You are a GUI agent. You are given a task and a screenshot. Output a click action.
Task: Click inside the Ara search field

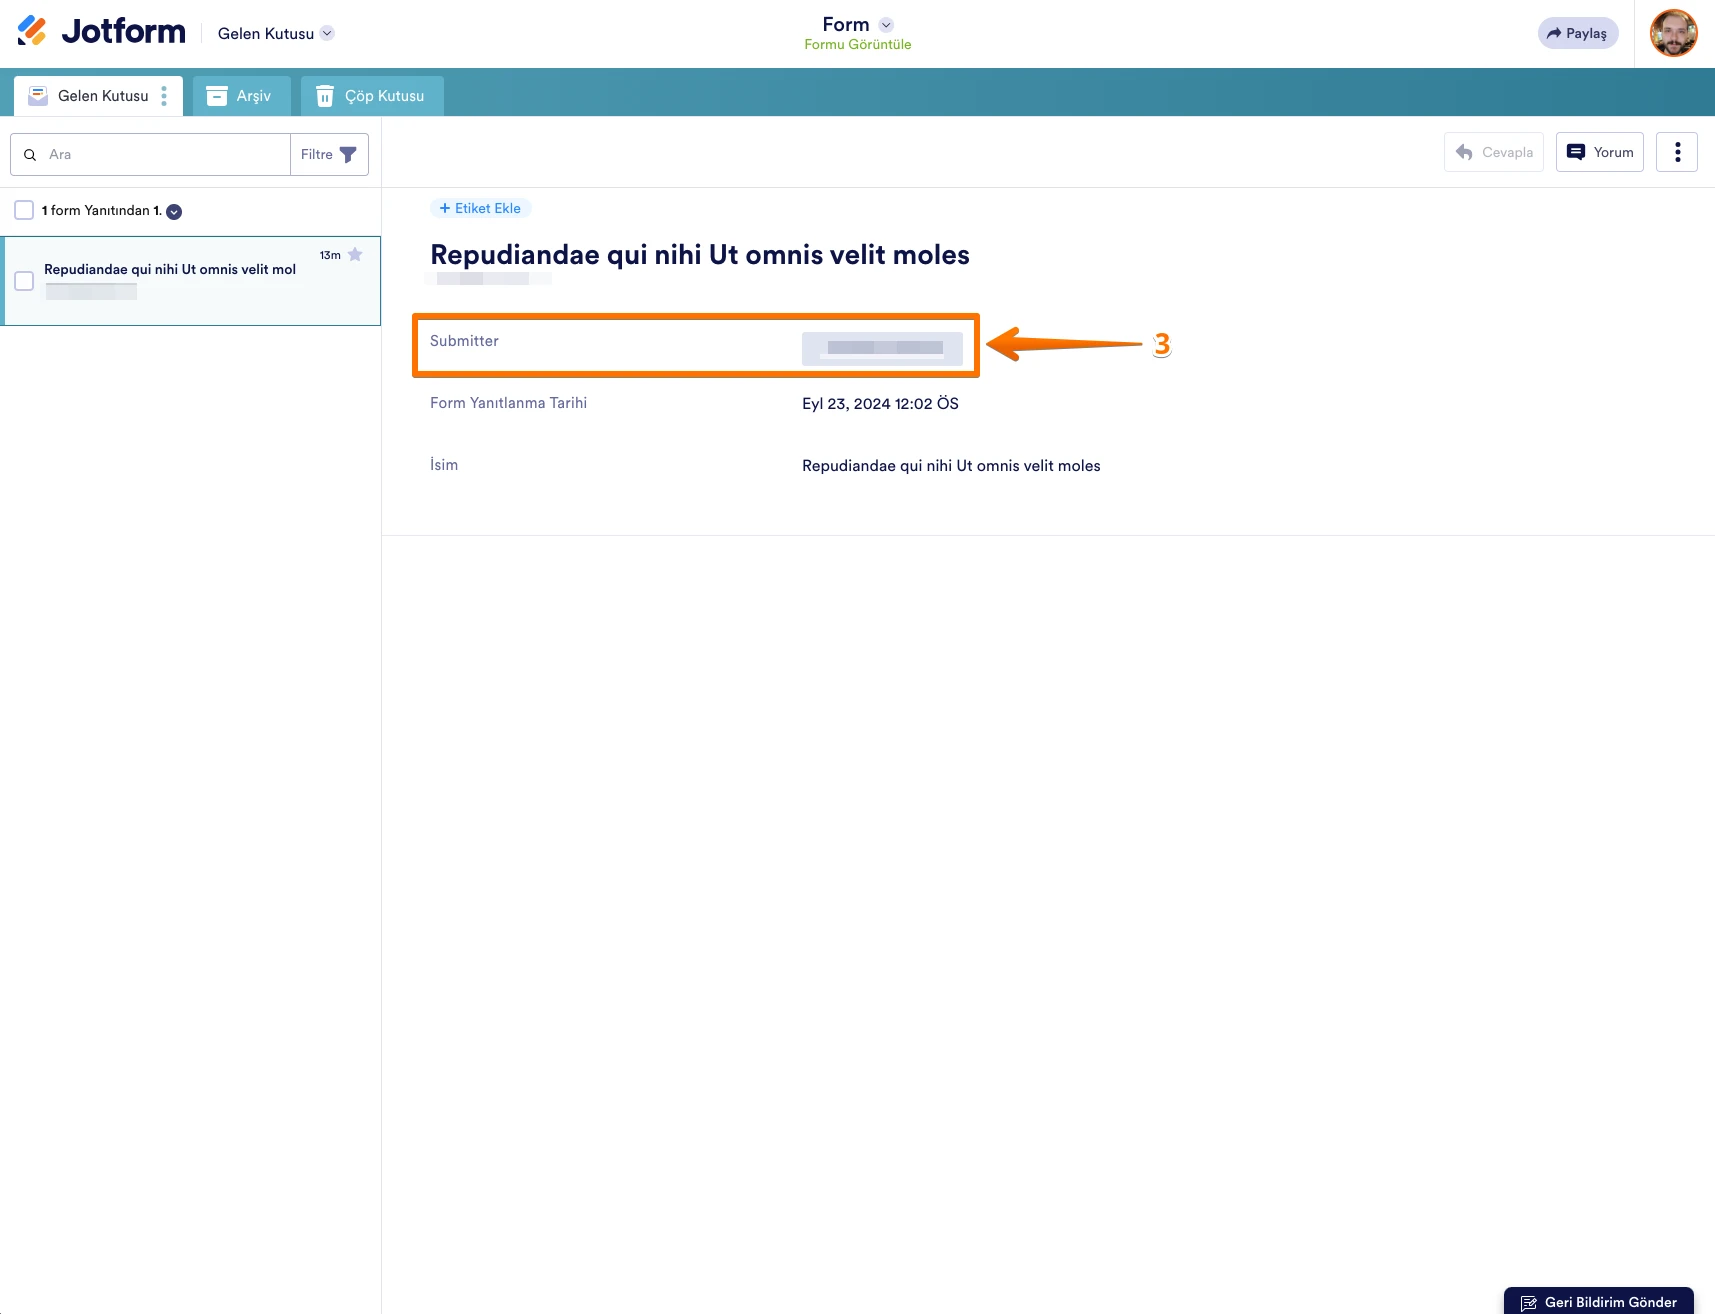click(150, 154)
